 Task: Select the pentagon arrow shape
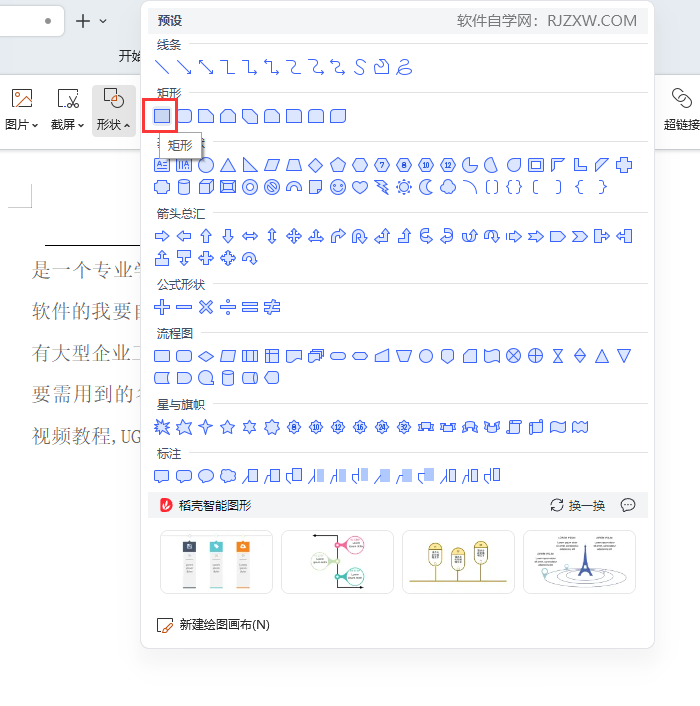(558, 236)
